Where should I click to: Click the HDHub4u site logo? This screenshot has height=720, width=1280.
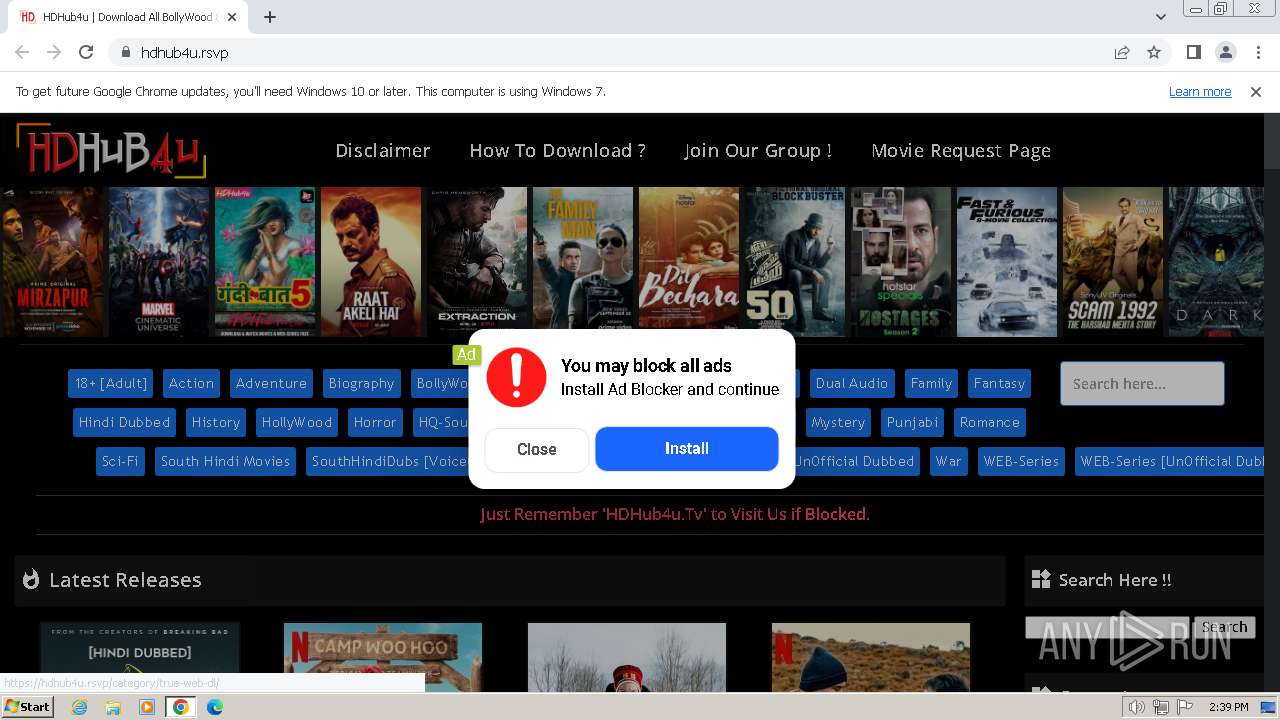pyautogui.click(x=111, y=151)
